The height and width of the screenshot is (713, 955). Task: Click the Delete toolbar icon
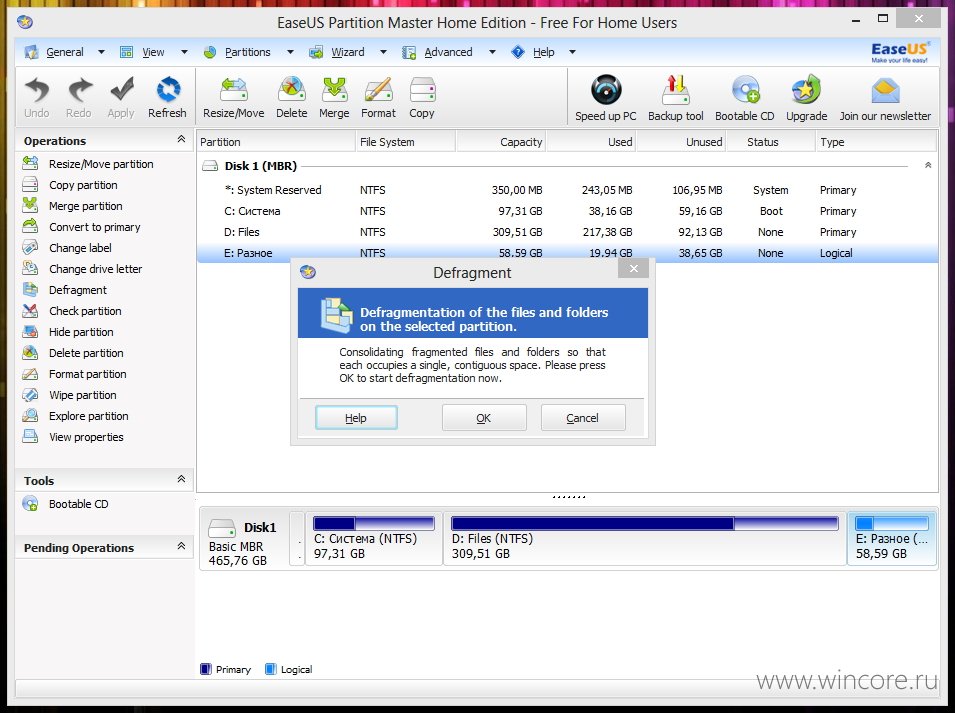point(292,97)
